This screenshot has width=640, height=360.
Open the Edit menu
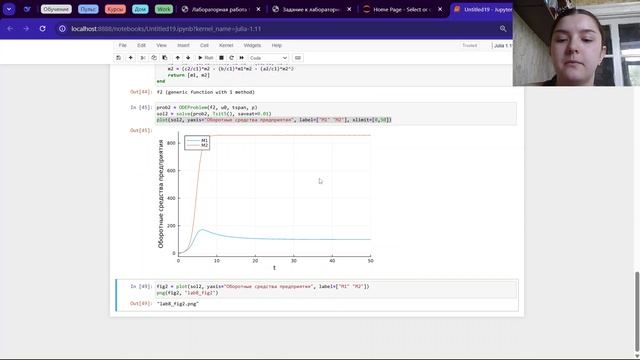pos(141,45)
